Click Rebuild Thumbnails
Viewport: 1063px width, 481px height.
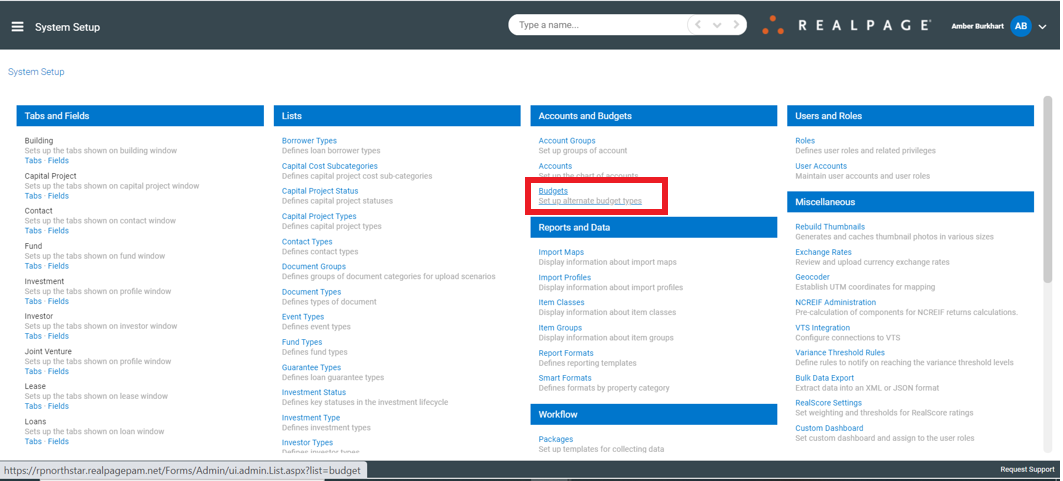point(830,227)
